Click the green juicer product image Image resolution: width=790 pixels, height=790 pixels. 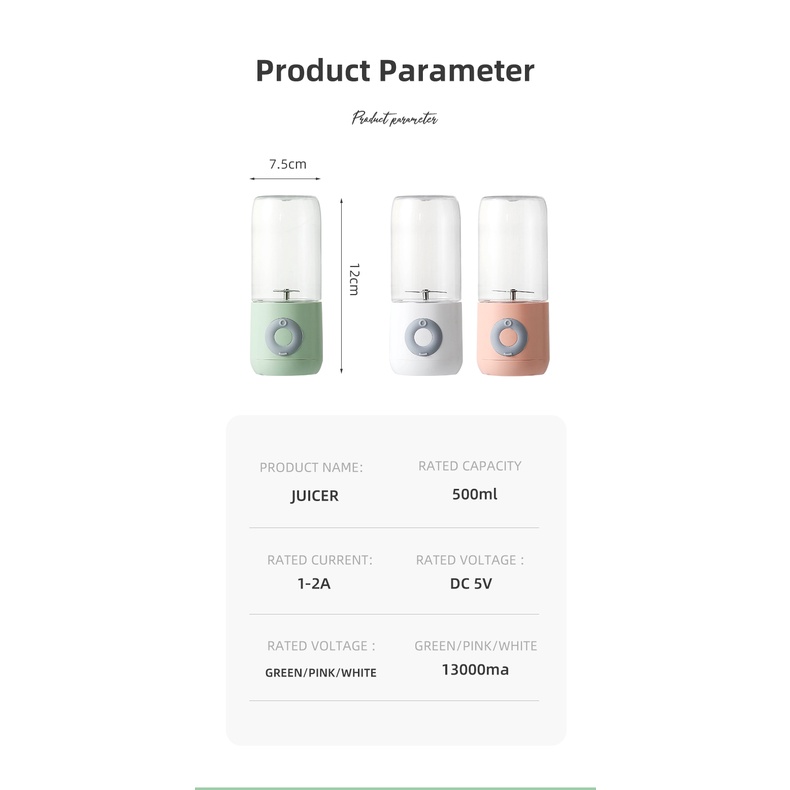(x=286, y=285)
